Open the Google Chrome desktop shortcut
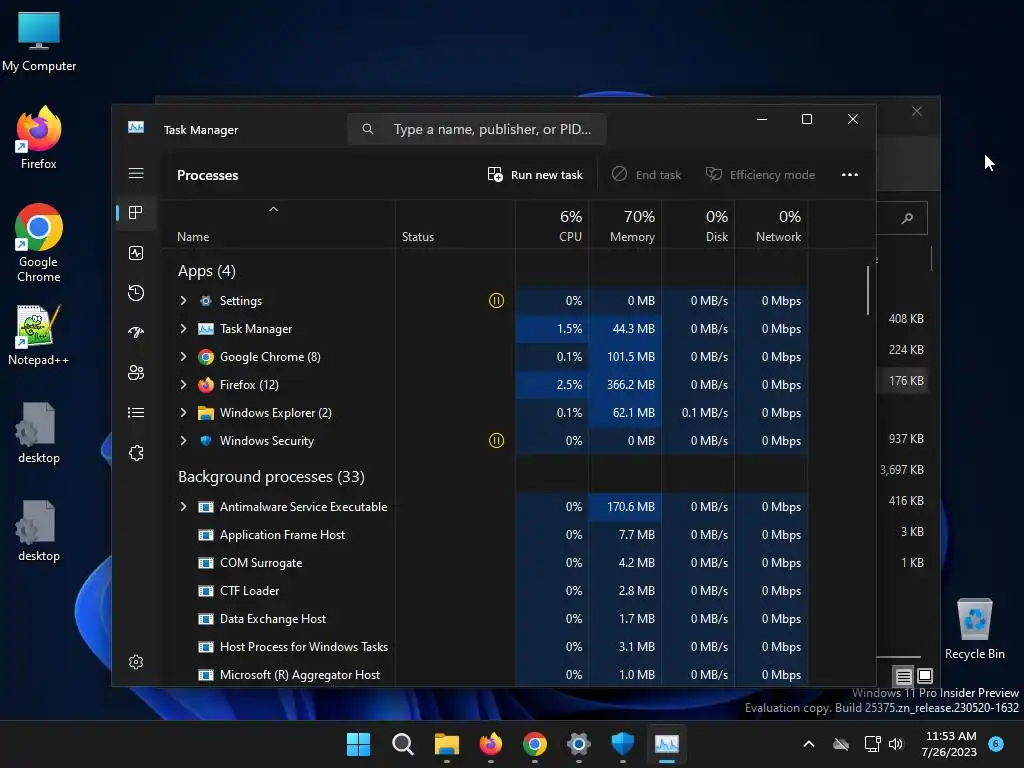The height and width of the screenshot is (768, 1024). [39, 243]
